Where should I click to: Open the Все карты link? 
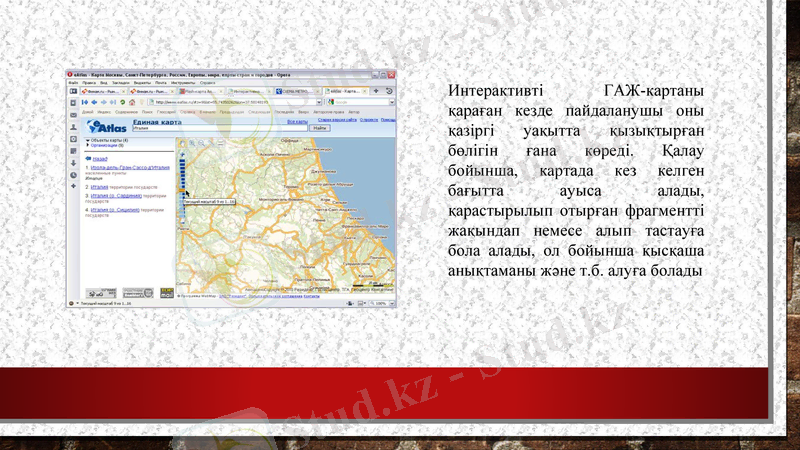pyautogui.click(x=297, y=121)
